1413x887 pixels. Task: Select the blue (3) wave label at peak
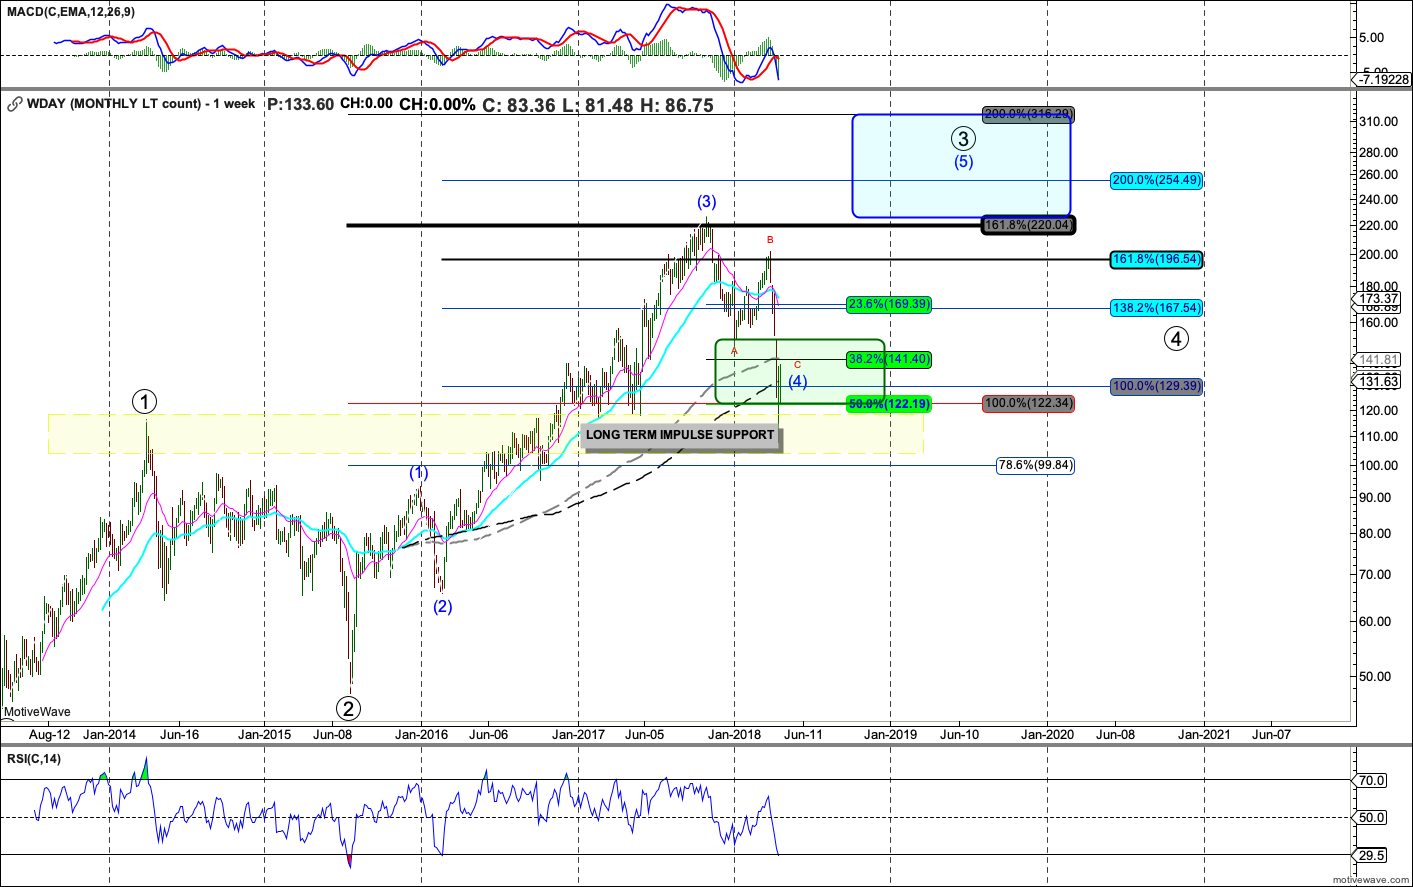[707, 202]
